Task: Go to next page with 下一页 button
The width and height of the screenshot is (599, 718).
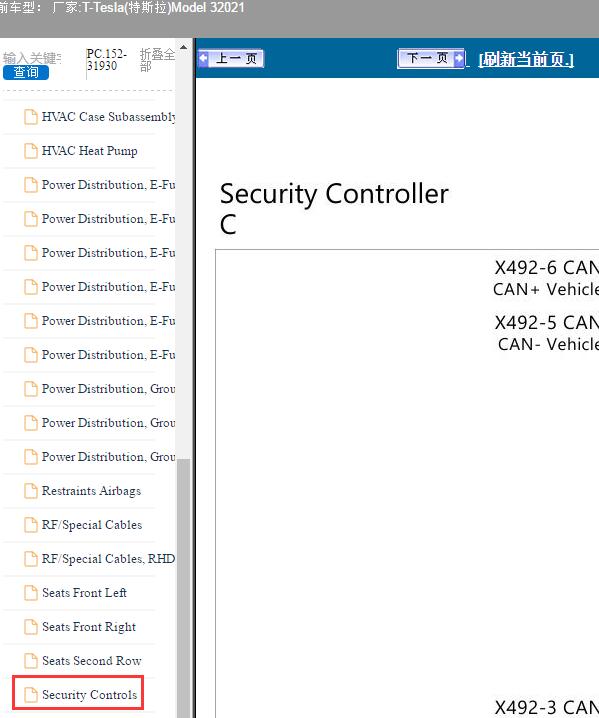Action: point(431,59)
